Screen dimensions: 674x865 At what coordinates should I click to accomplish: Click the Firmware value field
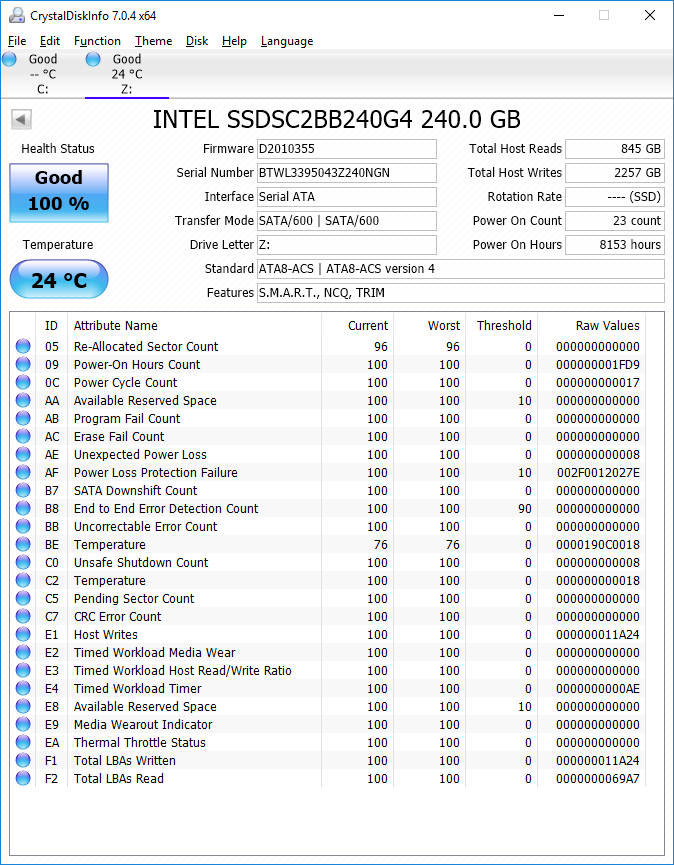346,149
